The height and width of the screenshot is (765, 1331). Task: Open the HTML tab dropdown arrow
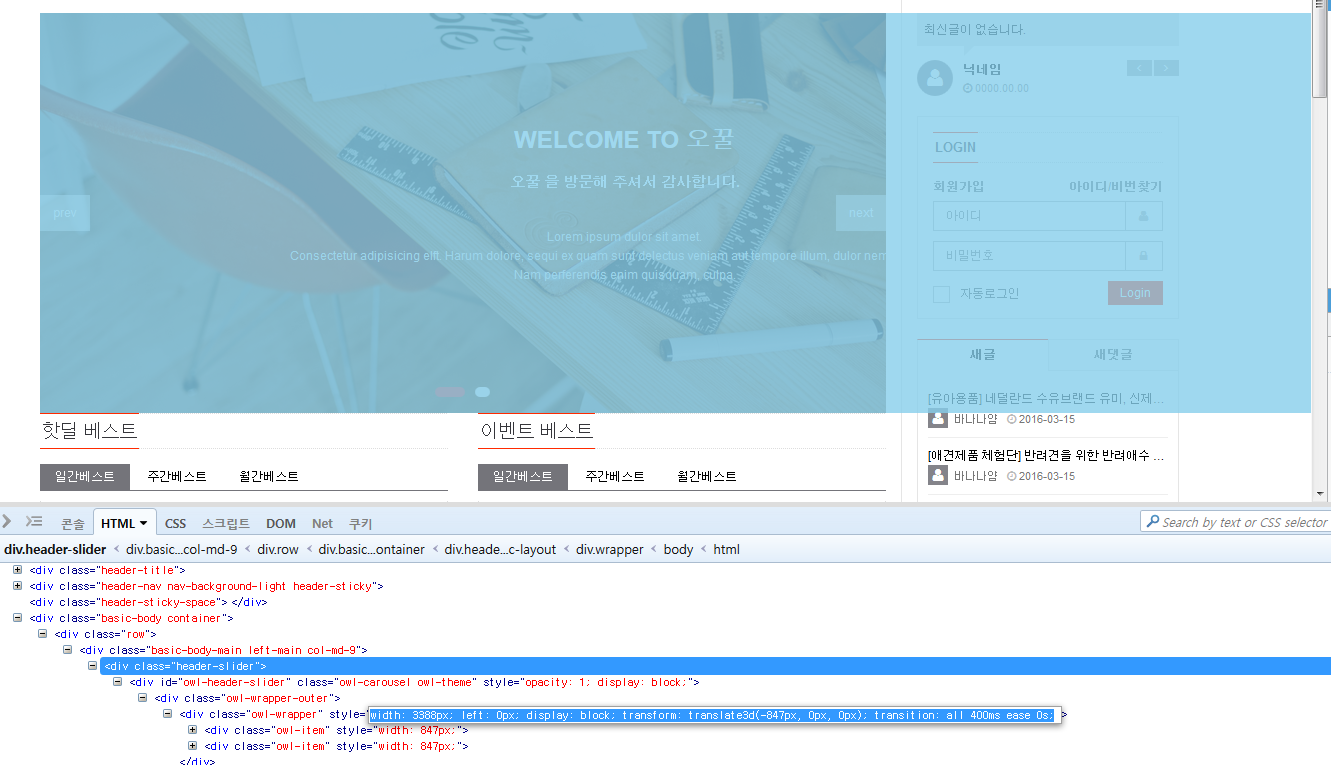pyautogui.click(x=143, y=523)
